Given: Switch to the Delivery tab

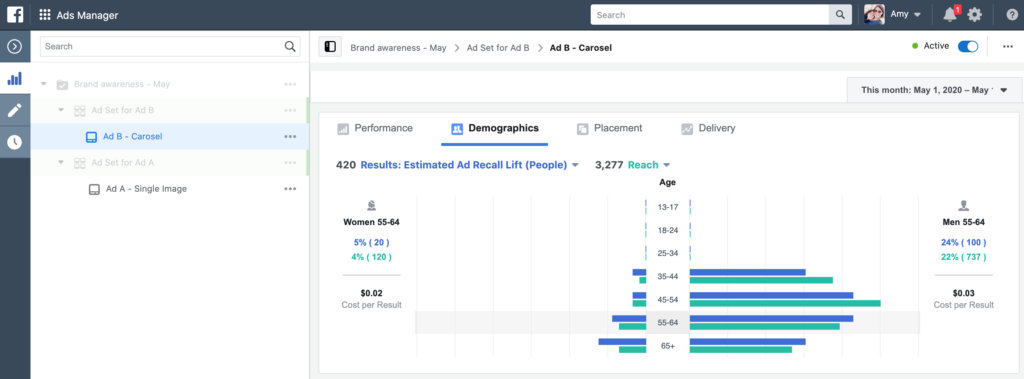Looking at the screenshot, I should coord(709,129).
